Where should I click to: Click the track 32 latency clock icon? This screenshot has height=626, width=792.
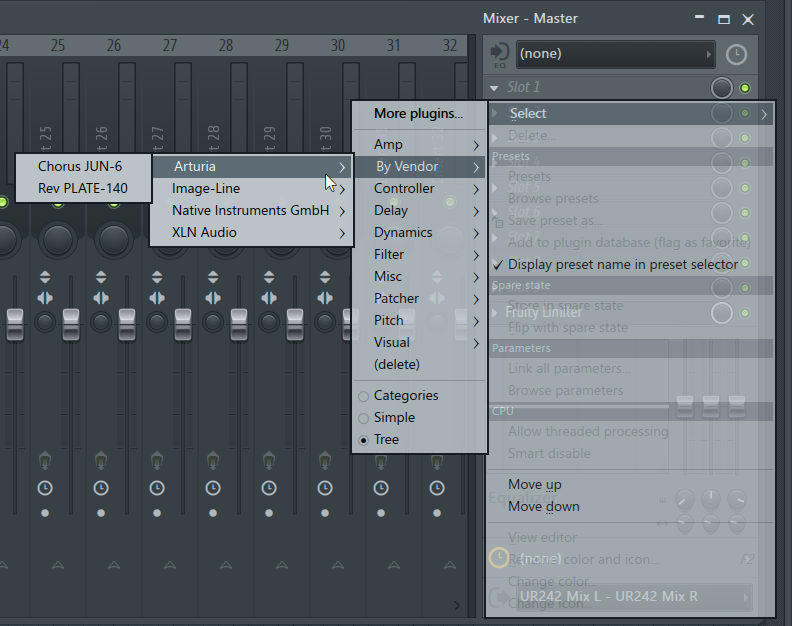(437, 488)
